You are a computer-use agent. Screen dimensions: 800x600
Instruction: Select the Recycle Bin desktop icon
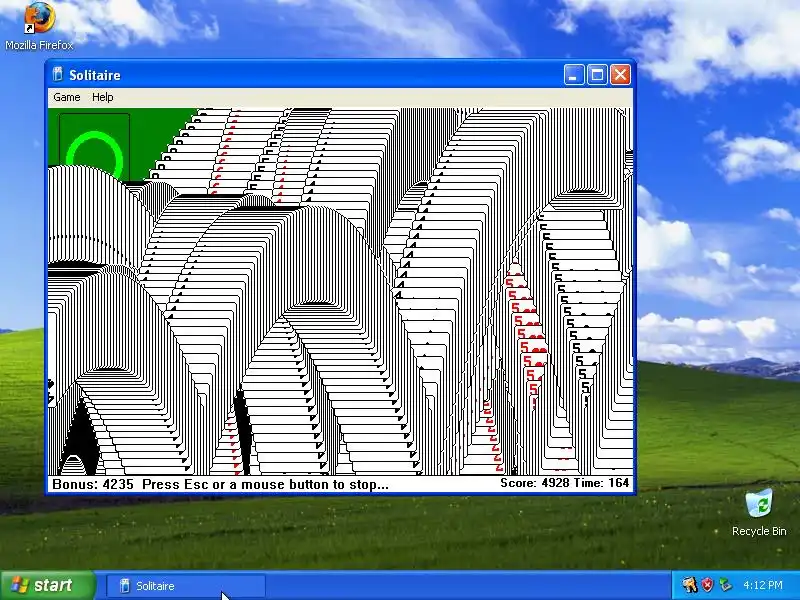[759, 512]
